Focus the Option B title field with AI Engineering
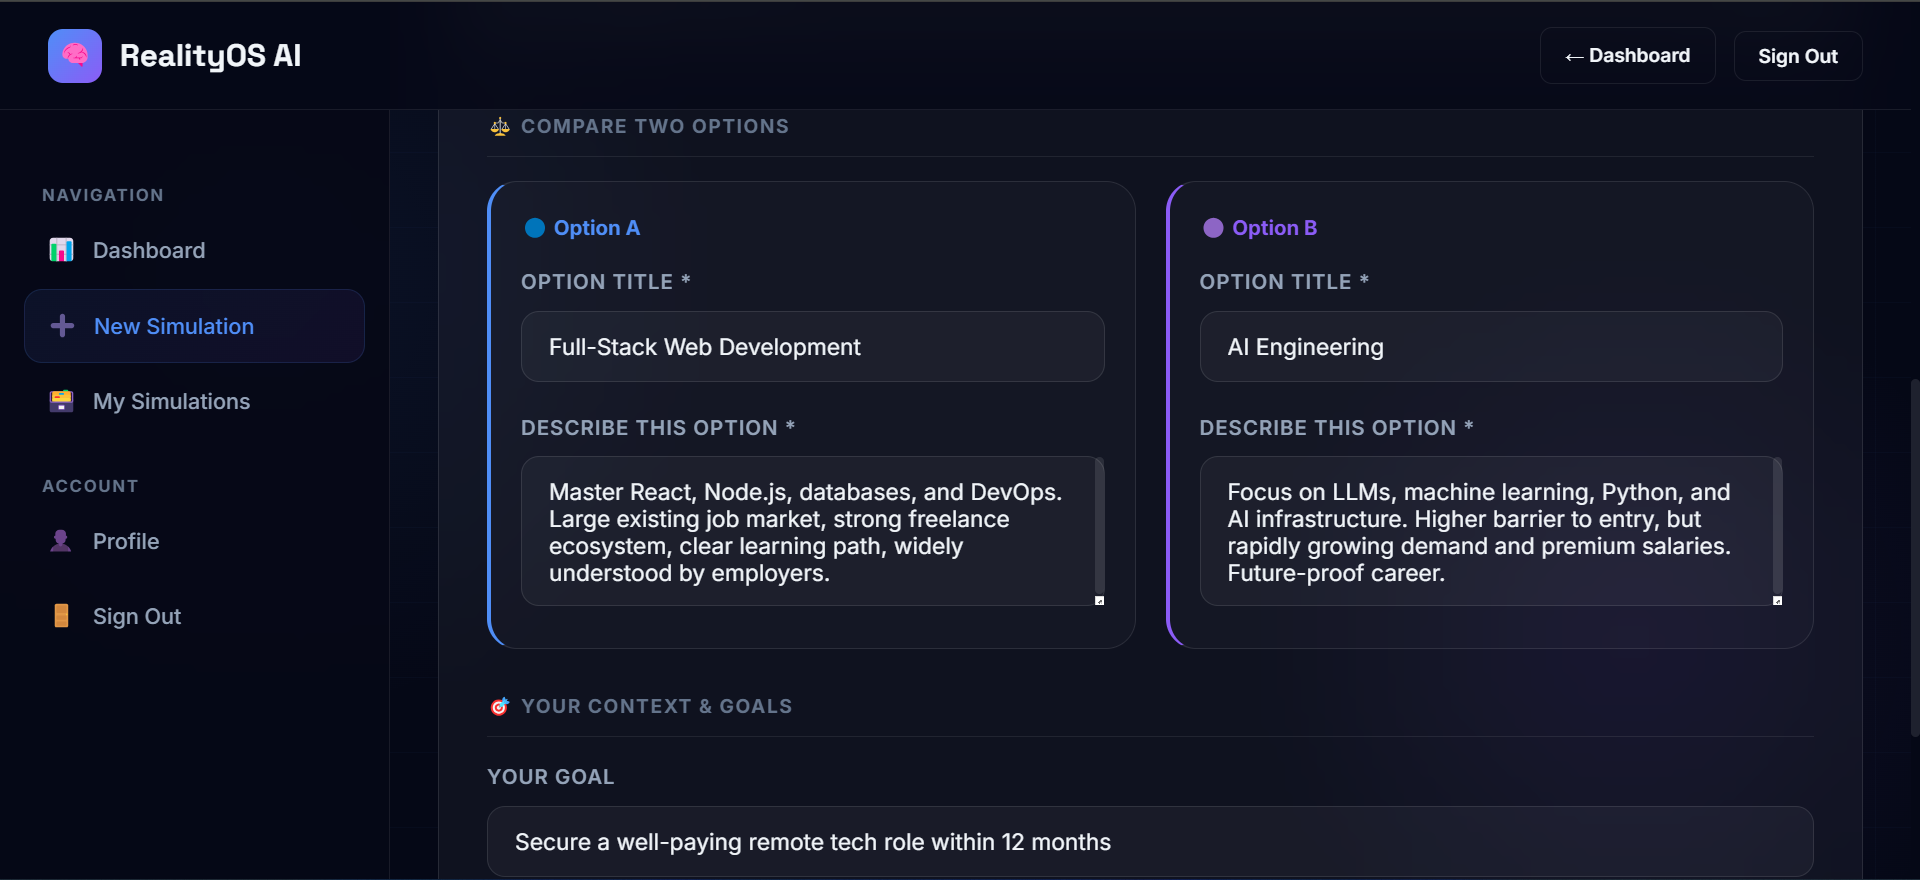Image resolution: width=1920 pixels, height=880 pixels. pos(1490,347)
